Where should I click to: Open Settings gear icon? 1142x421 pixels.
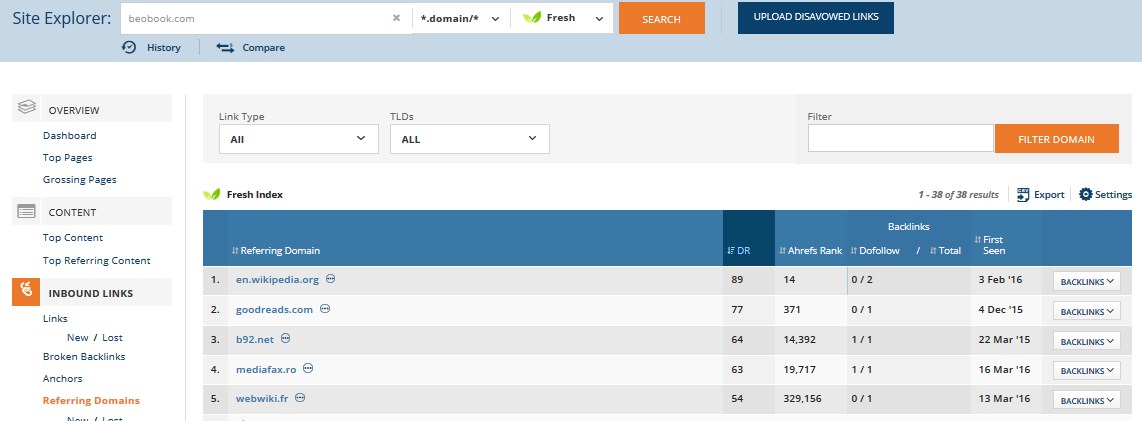tap(1086, 195)
